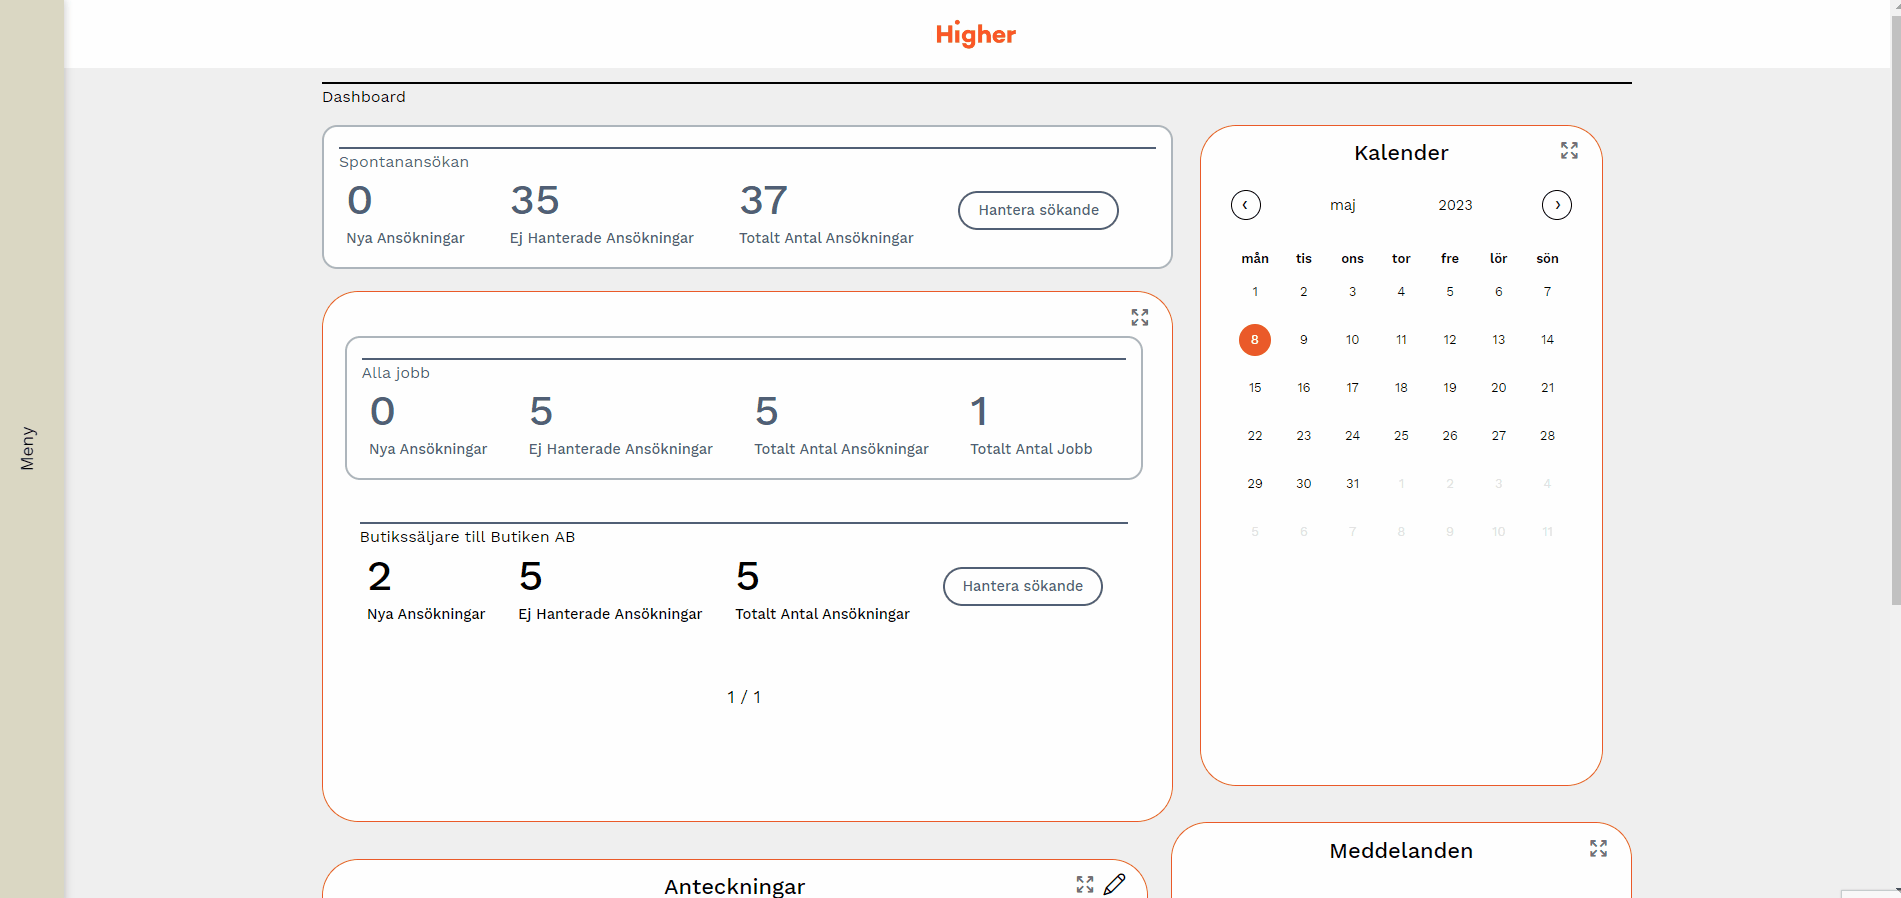Click the page vertical scrollbar
Viewport: 1901px width, 898px height.
pos(1895,300)
